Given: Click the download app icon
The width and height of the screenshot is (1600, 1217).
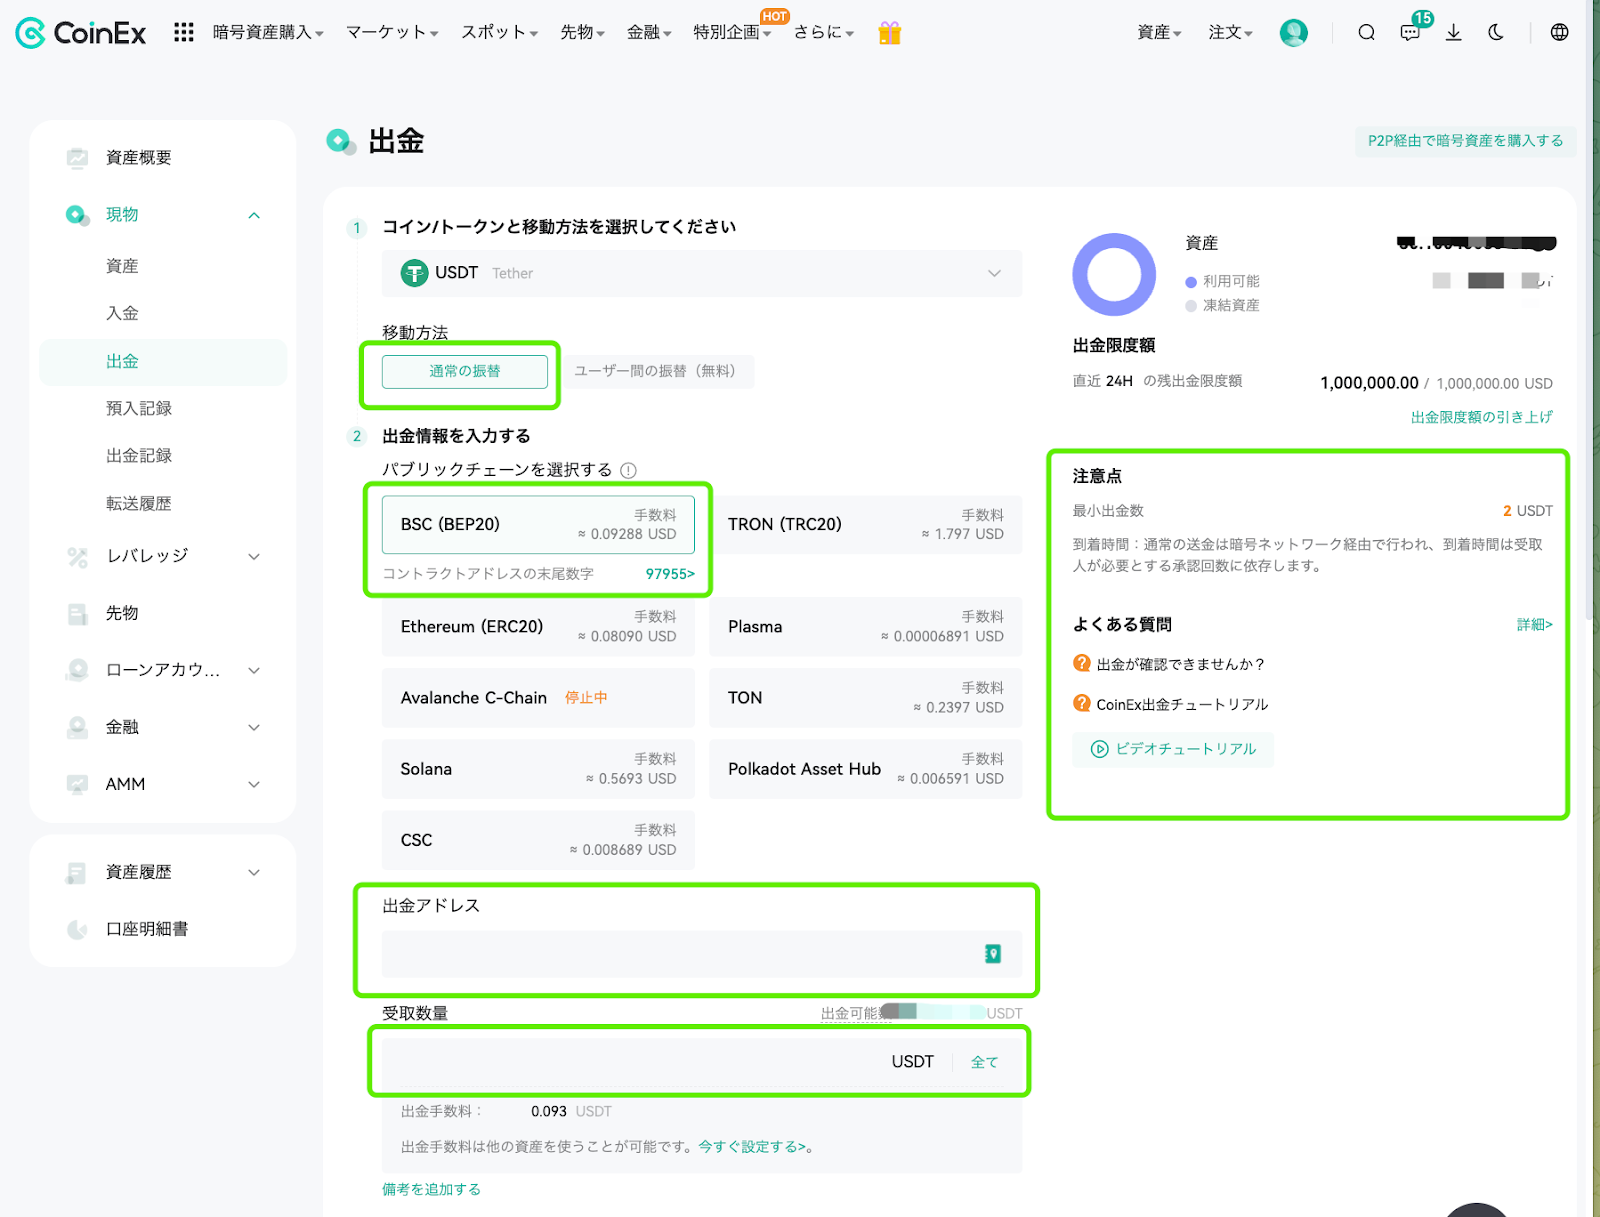Looking at the screenshot, I should click(1453, 33).
